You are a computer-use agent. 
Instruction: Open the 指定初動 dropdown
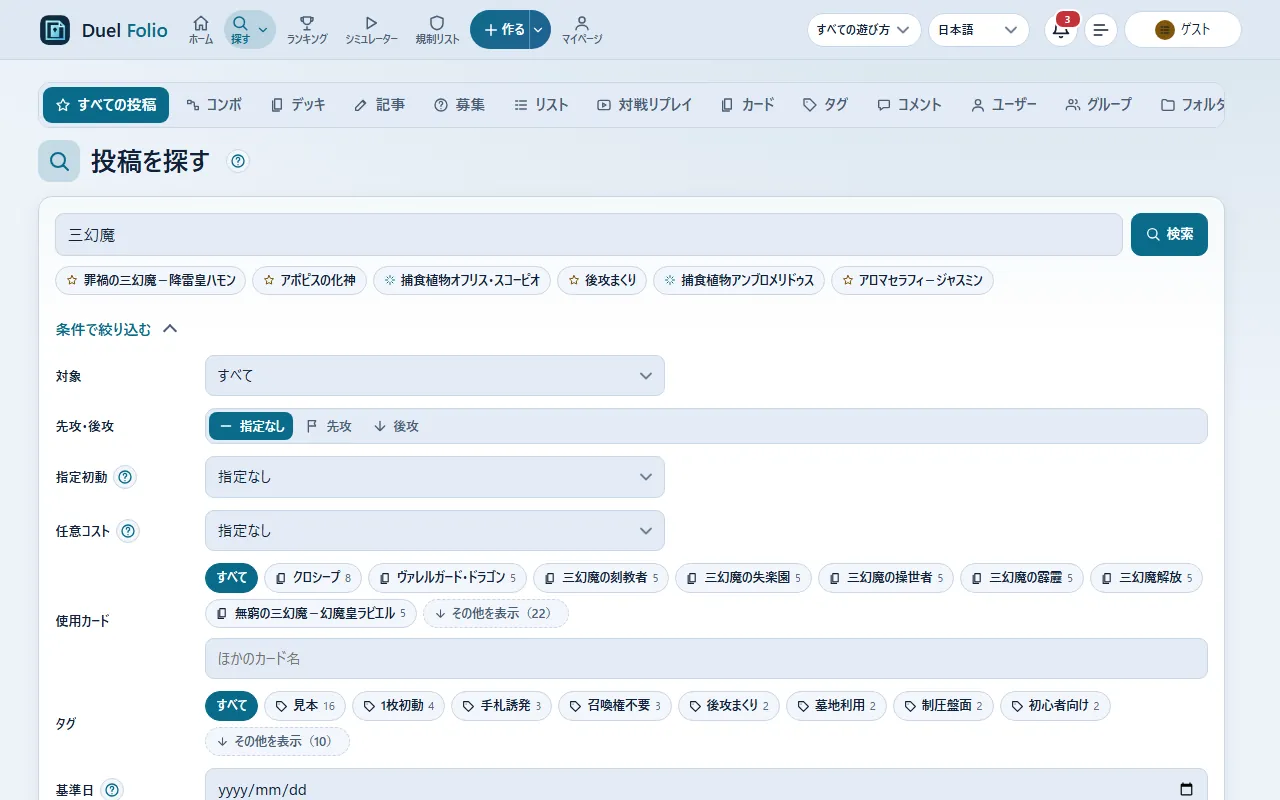[435, 477]
